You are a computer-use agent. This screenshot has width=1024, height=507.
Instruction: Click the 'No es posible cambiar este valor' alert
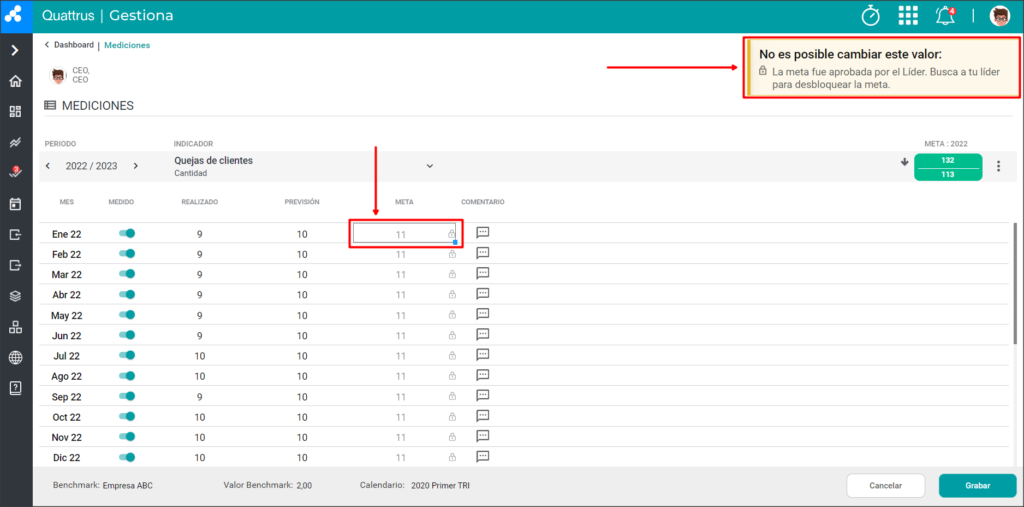click(882, 67)
